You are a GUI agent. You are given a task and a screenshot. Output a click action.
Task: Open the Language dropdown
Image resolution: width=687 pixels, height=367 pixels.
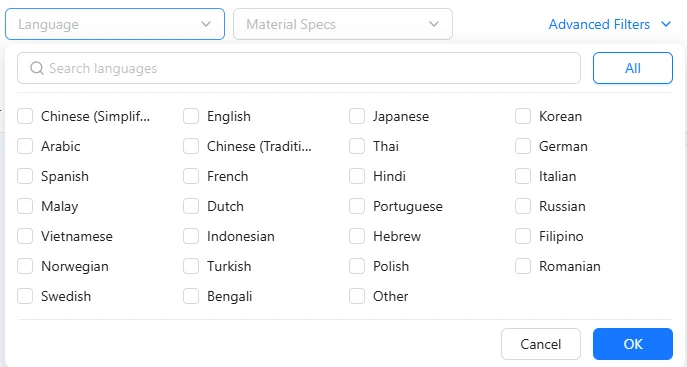[115, 24]
